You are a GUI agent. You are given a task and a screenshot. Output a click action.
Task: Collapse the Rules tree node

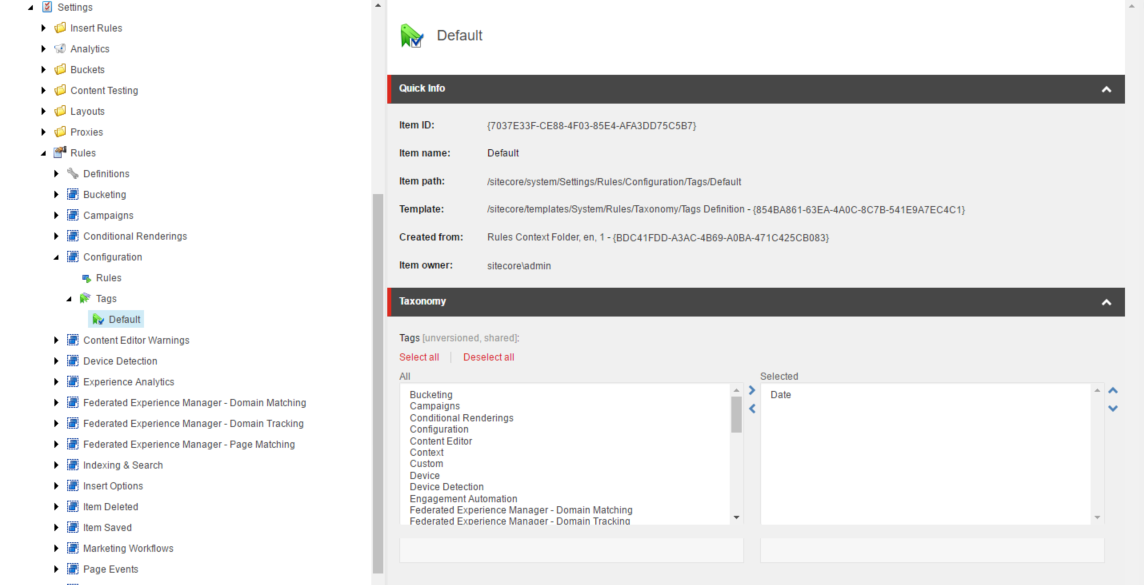tap(43, 153)
